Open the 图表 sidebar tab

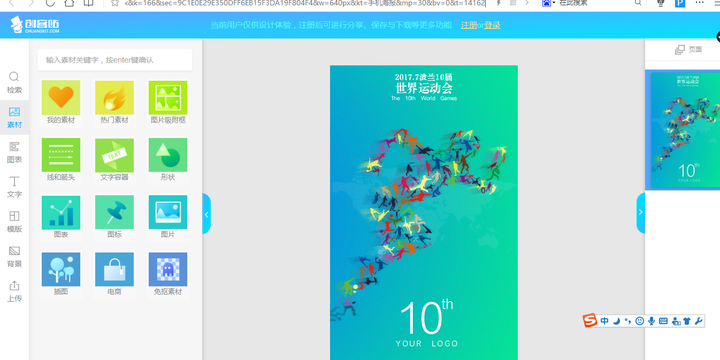tap(14, 152)
